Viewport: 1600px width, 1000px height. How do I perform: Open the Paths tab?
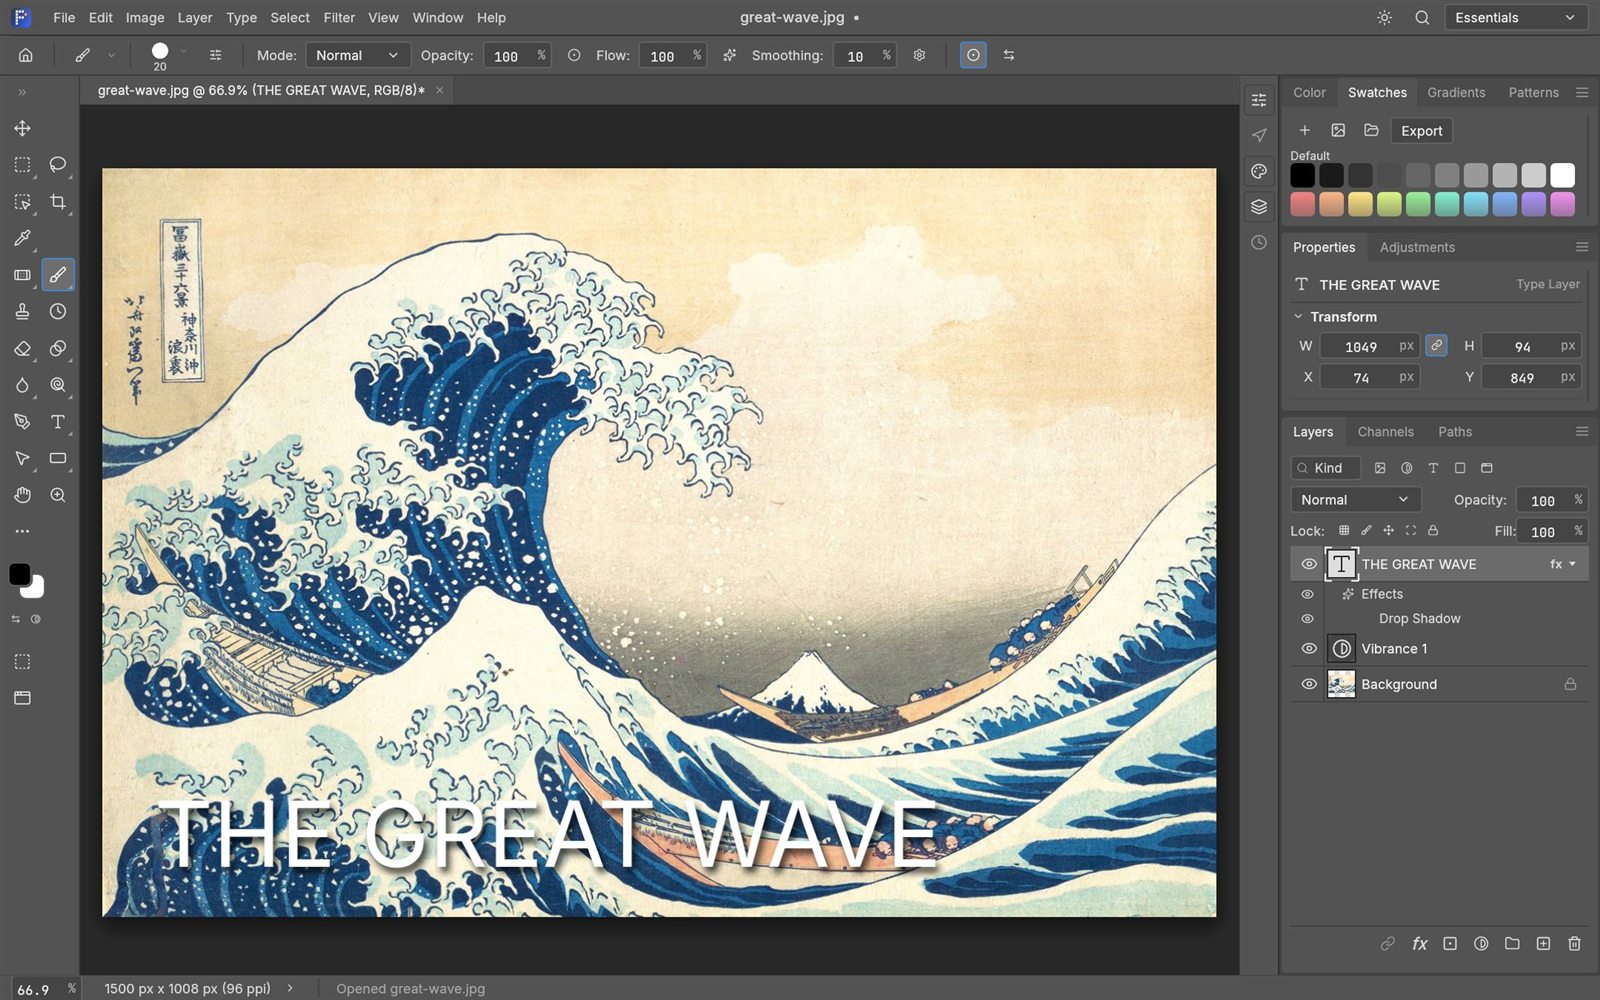point(1455,432)
